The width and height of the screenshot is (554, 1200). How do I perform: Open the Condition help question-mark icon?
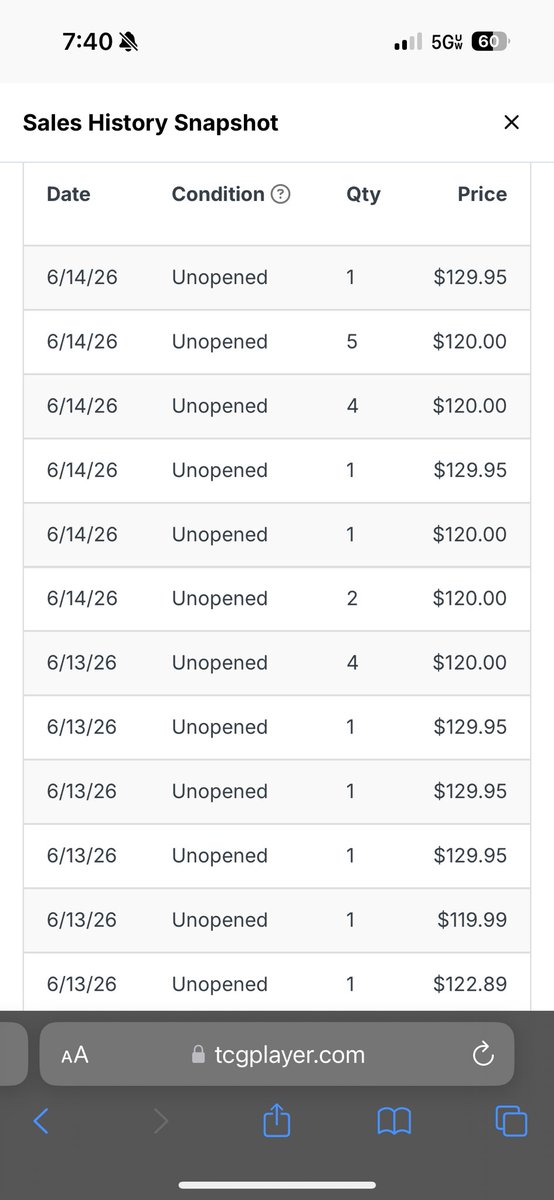[281, 194]
